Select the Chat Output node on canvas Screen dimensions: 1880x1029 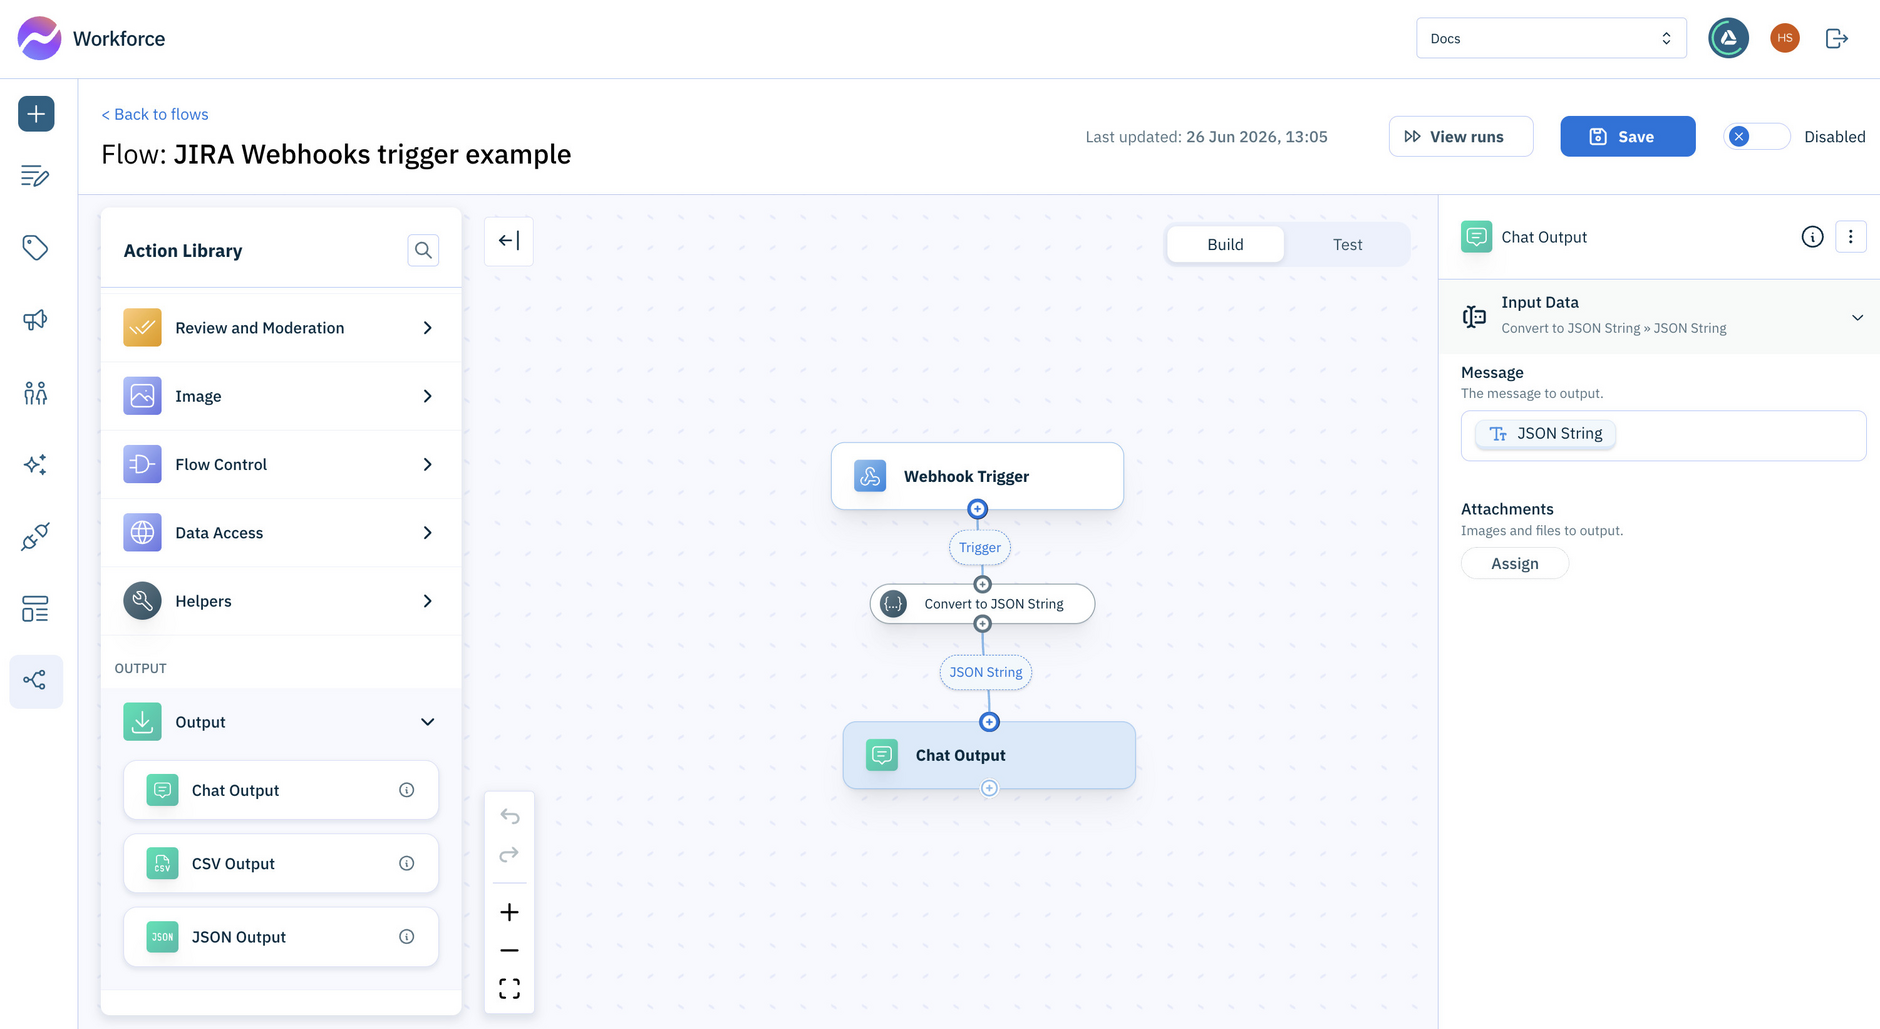pos(989,755)
